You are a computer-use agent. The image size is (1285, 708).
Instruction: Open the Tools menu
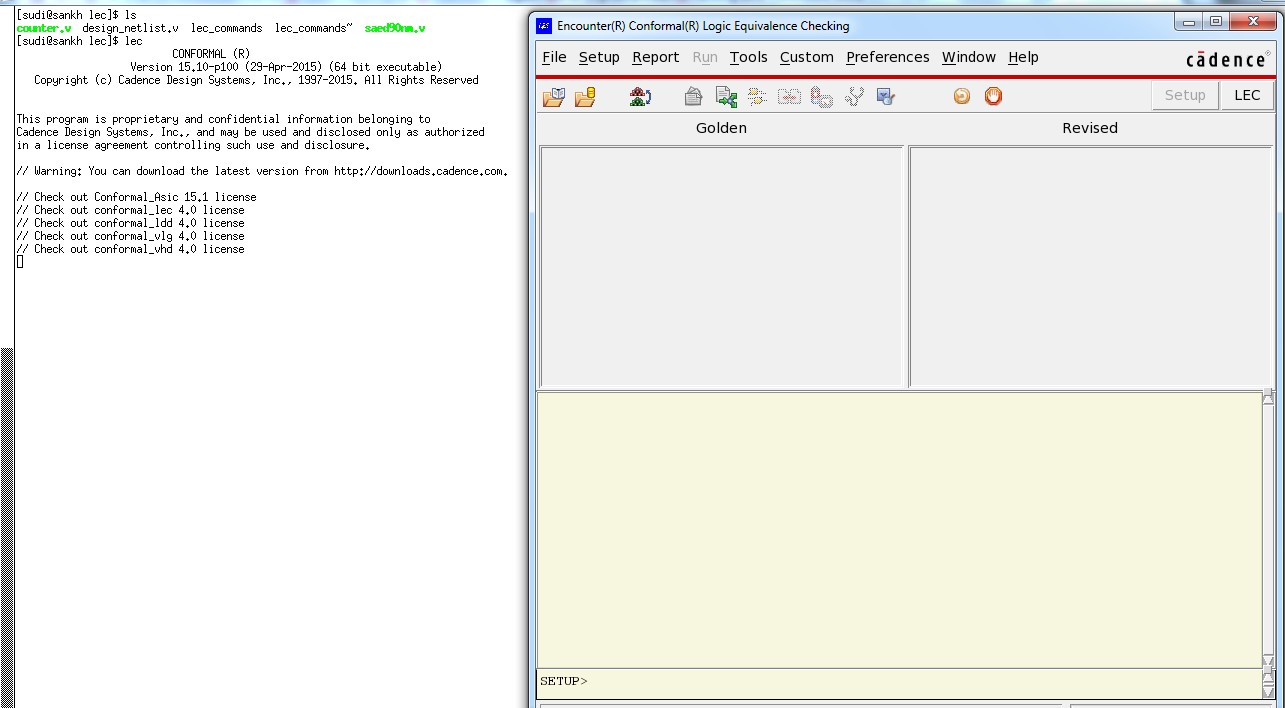pos(749,57)
